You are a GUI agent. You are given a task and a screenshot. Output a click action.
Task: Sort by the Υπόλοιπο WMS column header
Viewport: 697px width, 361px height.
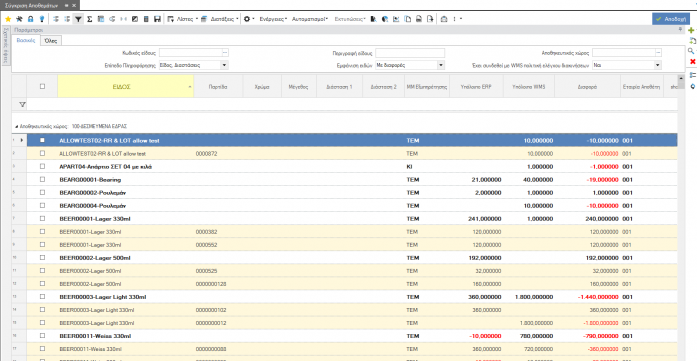click(x=529, y=87)
